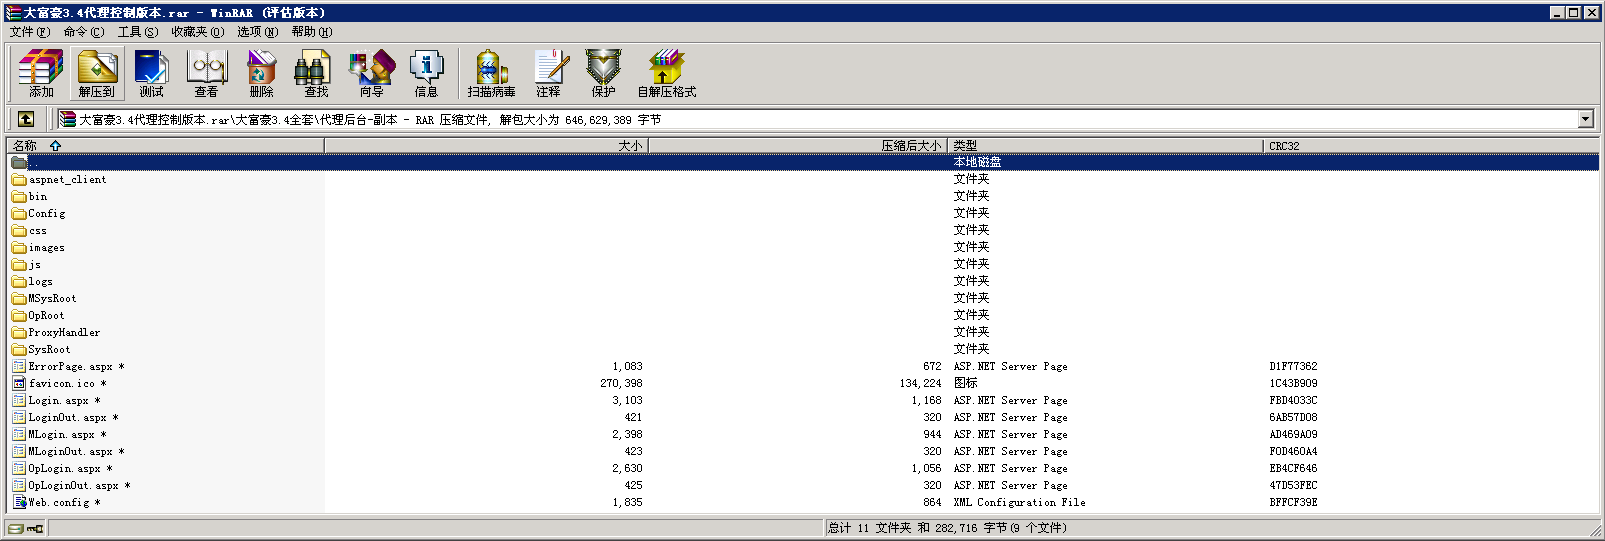Click the Add (添加) toolbar icon

pos(41,74)
